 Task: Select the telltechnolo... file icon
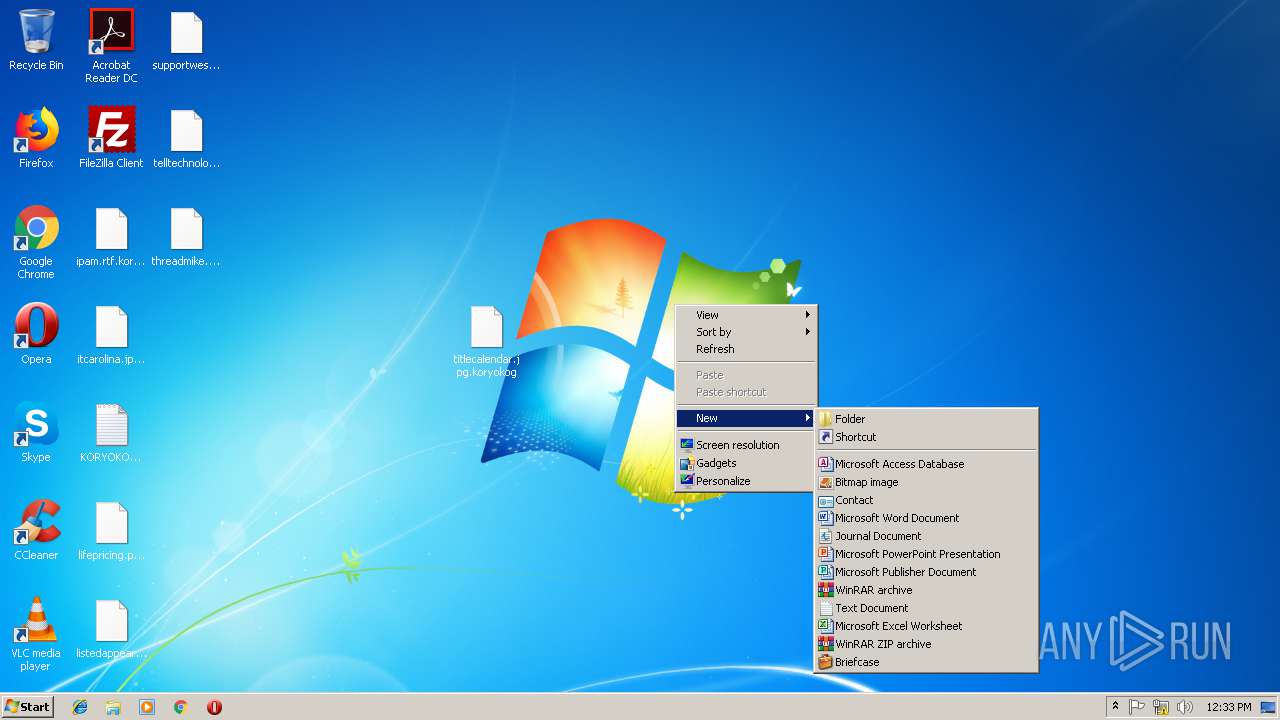coord(186,138)
